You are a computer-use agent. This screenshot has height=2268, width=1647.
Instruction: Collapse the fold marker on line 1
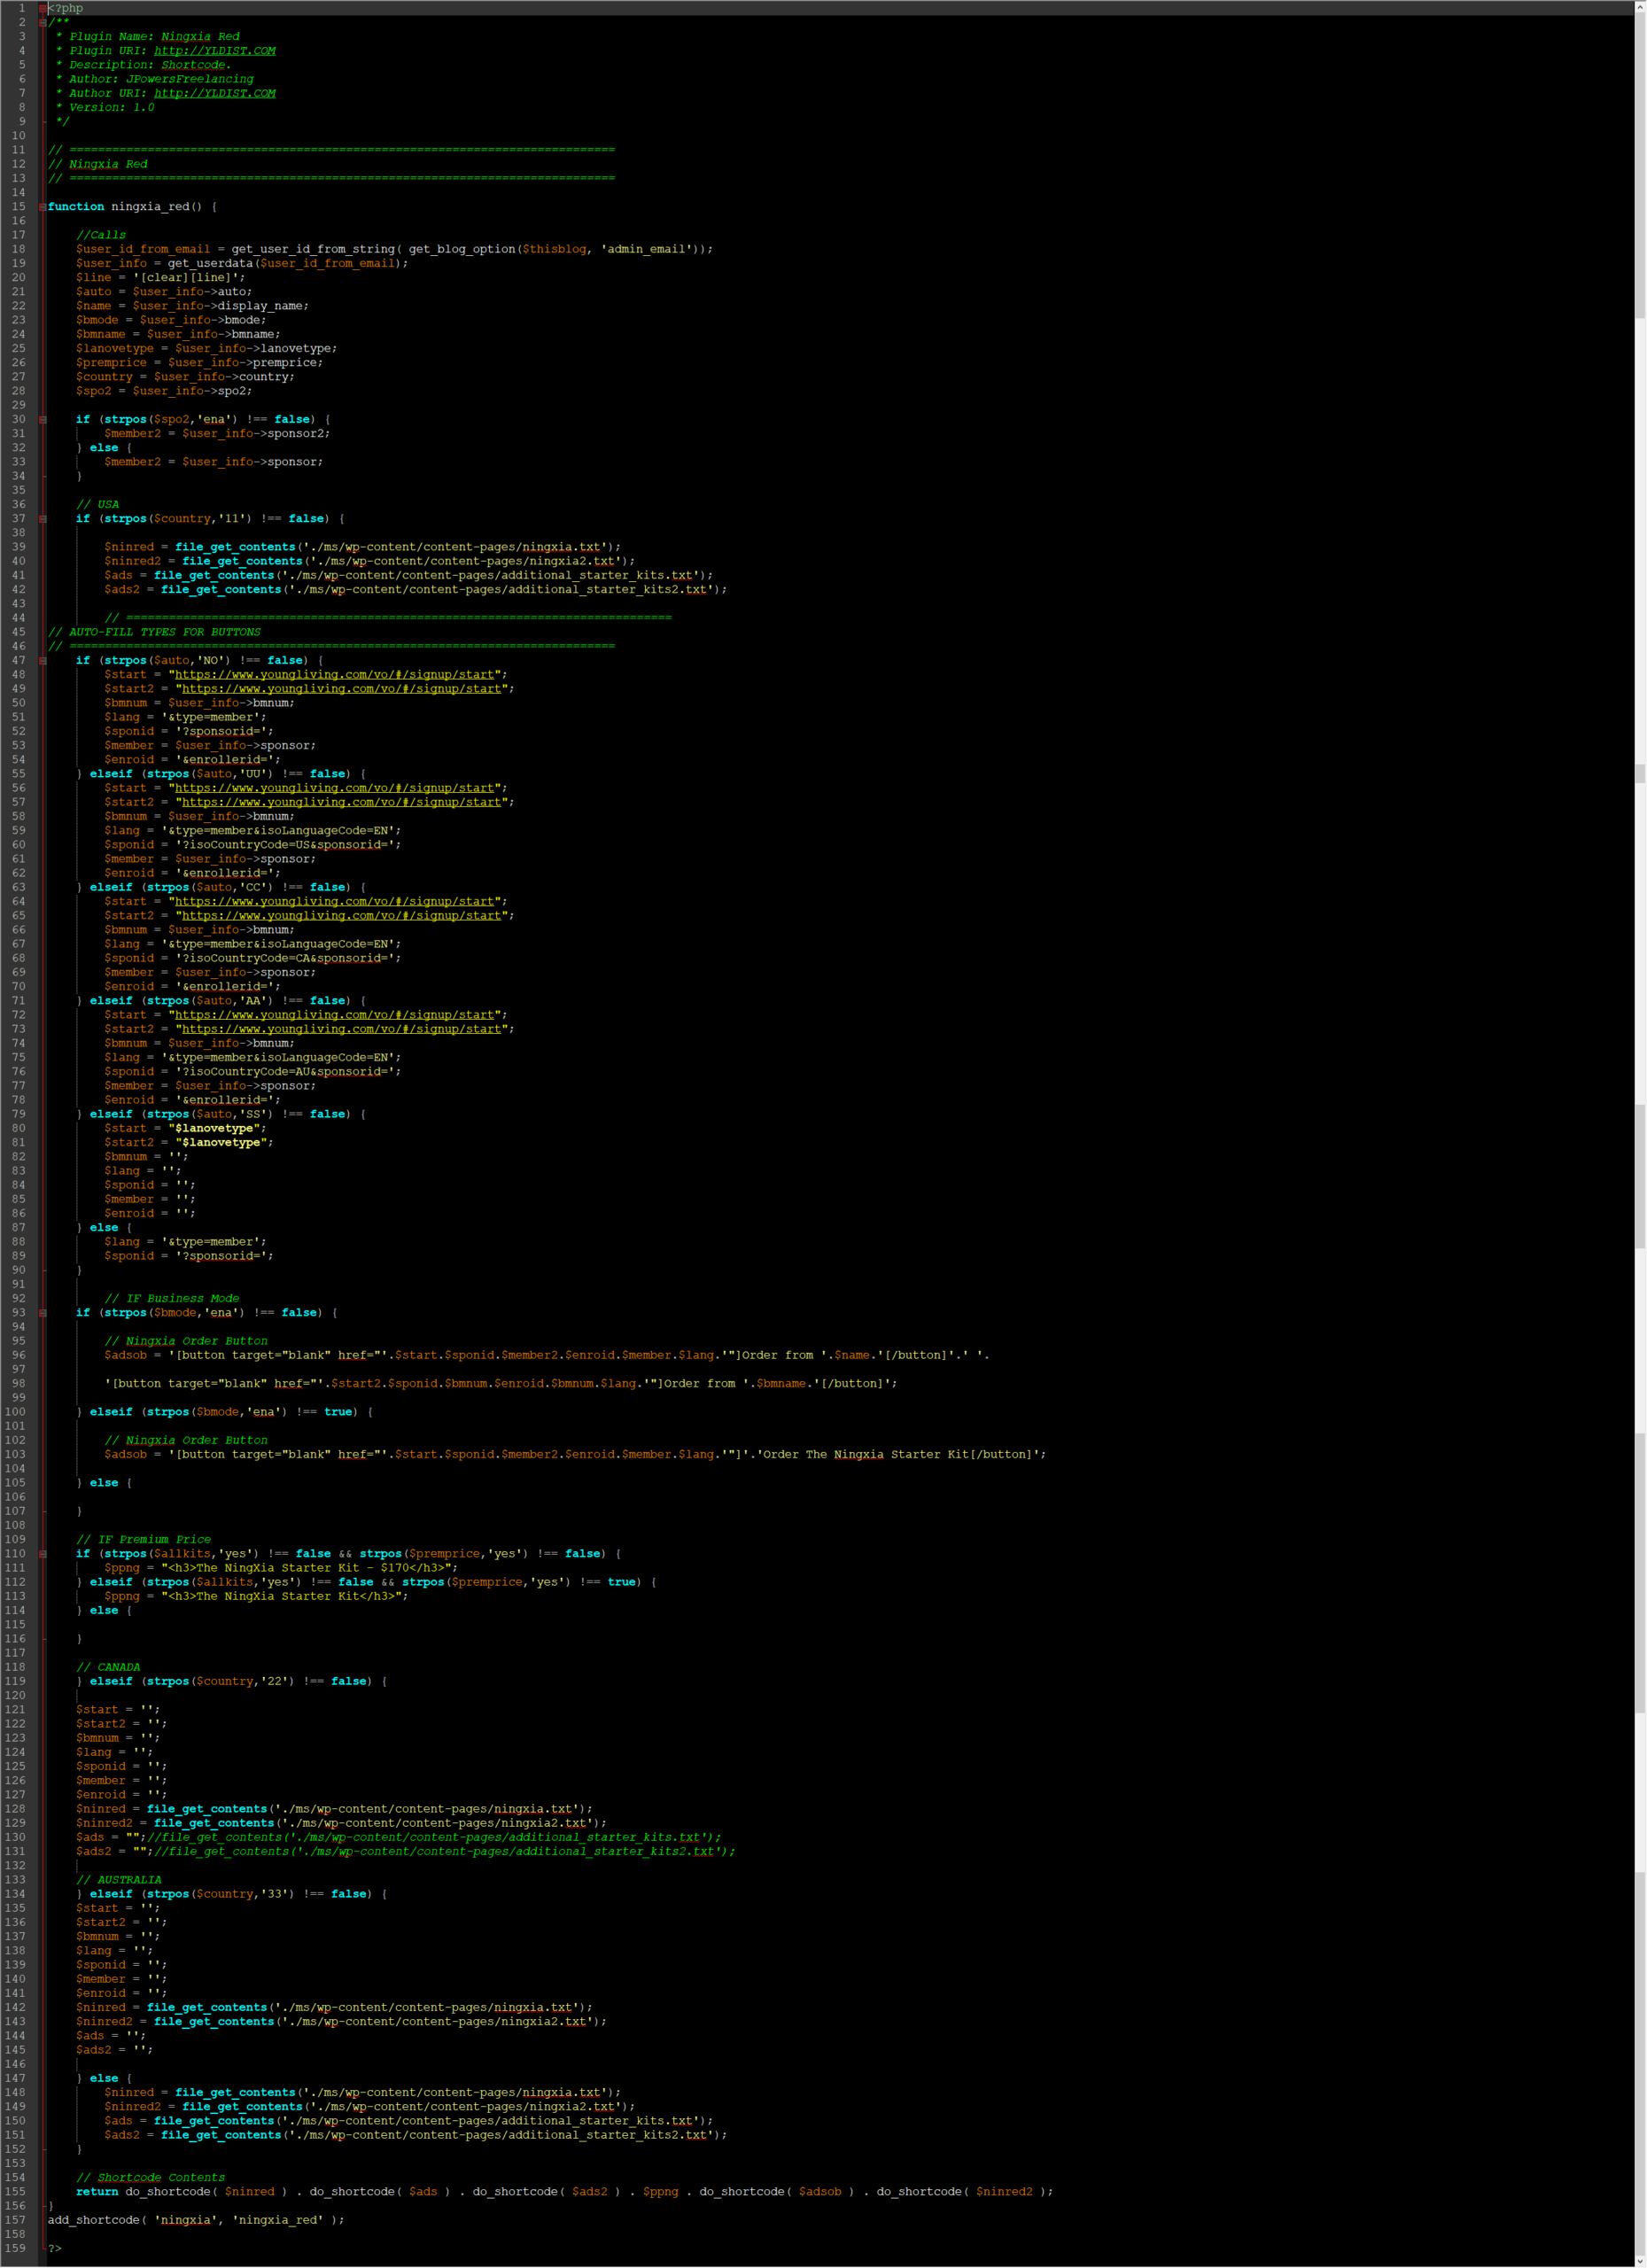[43, 8]
